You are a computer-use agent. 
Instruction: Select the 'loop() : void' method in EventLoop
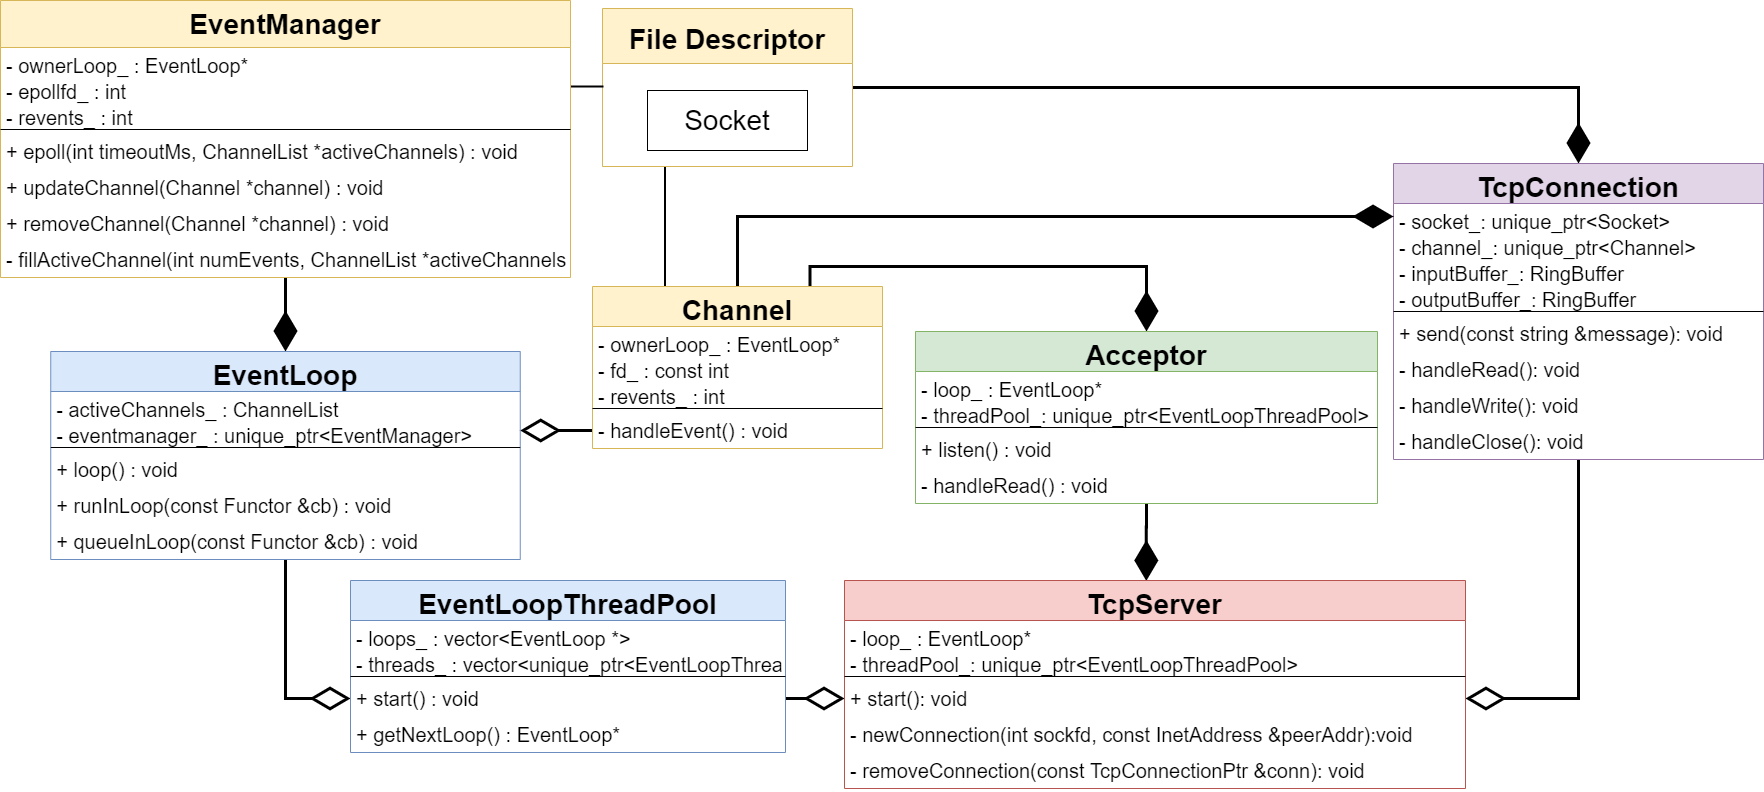click(x=117, y=471)
